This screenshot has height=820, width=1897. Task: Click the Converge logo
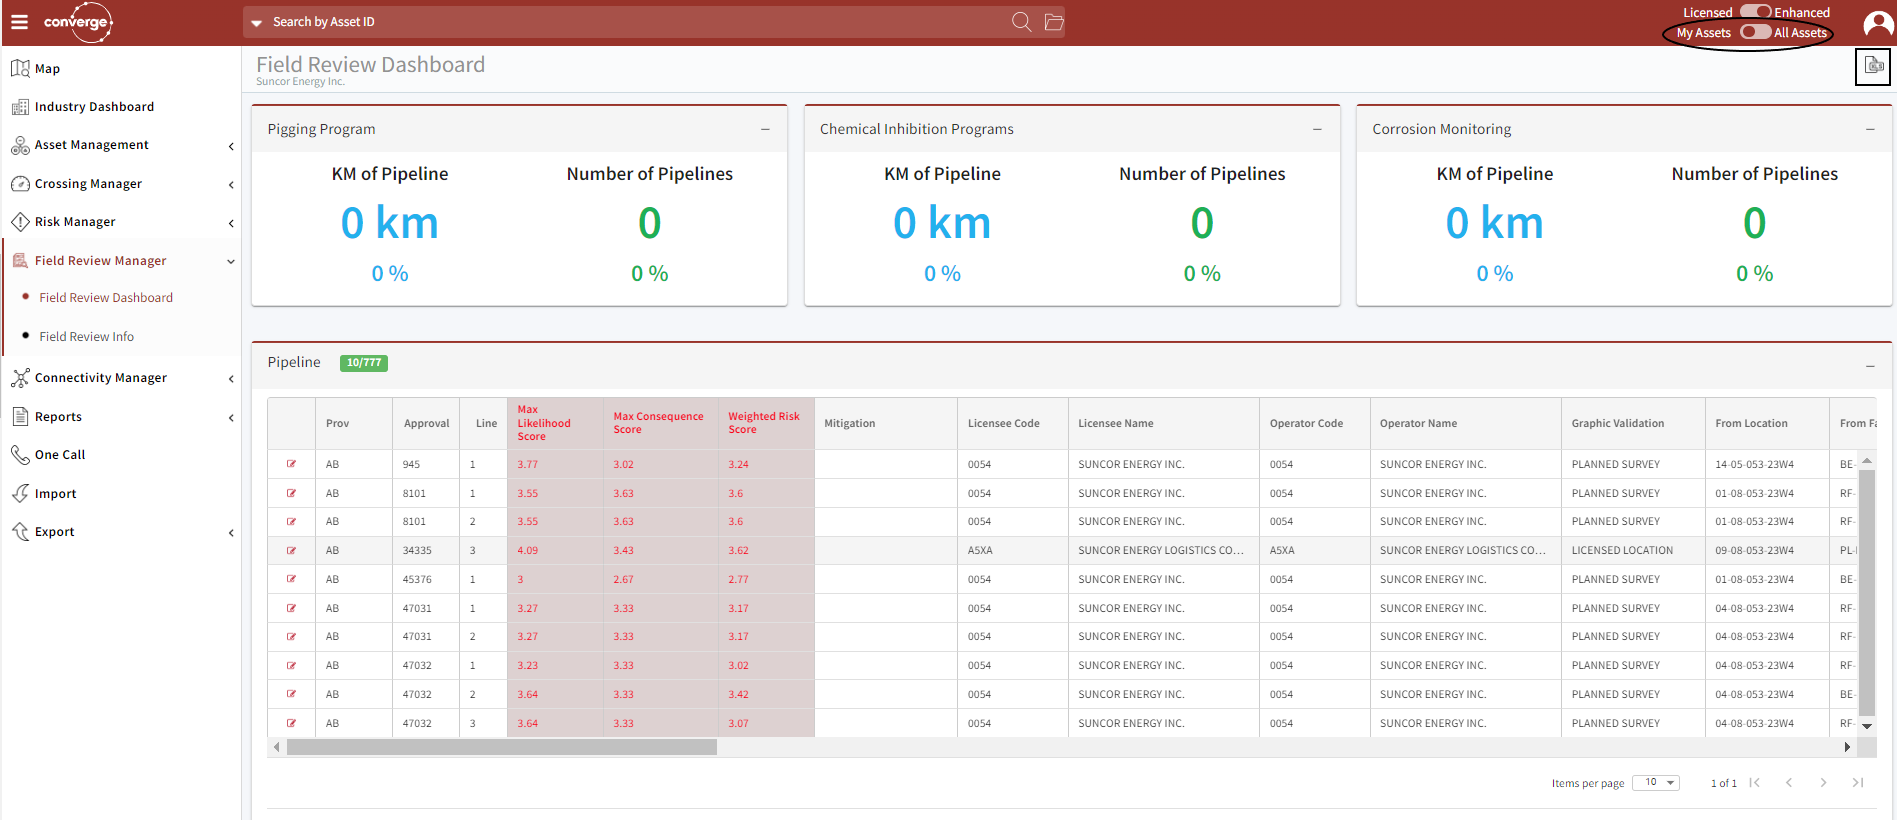78,22
